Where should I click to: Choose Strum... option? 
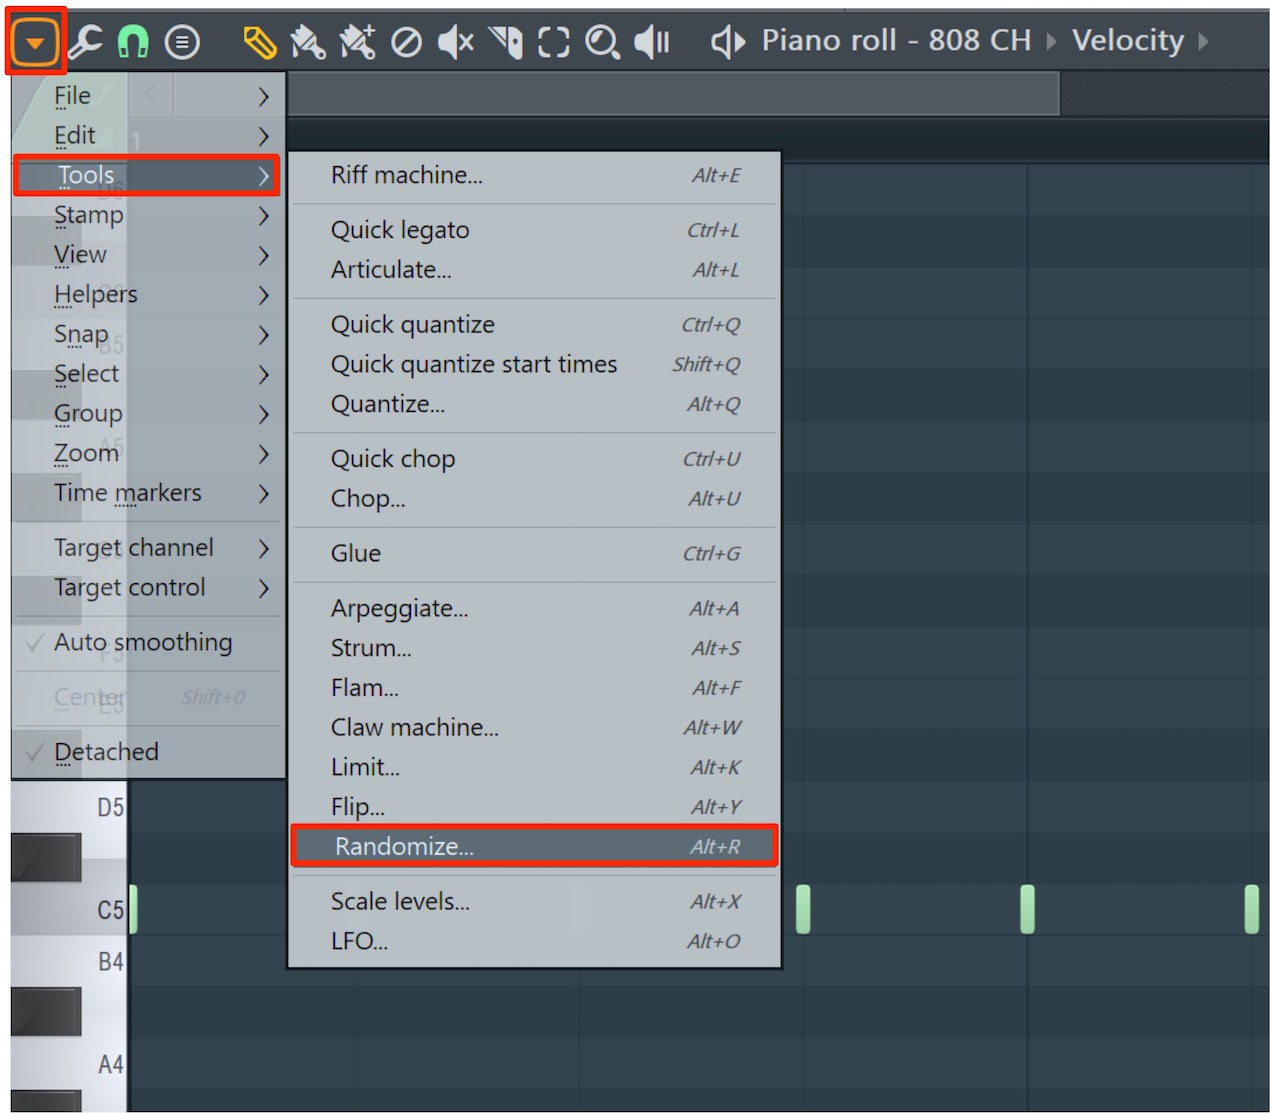pyautogui.click(x=535, y=649)
